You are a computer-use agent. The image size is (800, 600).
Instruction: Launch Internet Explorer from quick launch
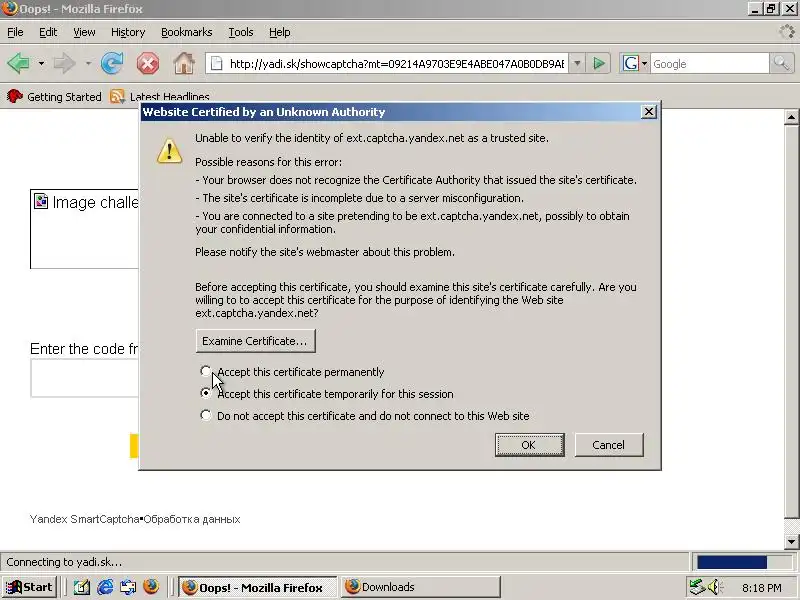(105, 587)
